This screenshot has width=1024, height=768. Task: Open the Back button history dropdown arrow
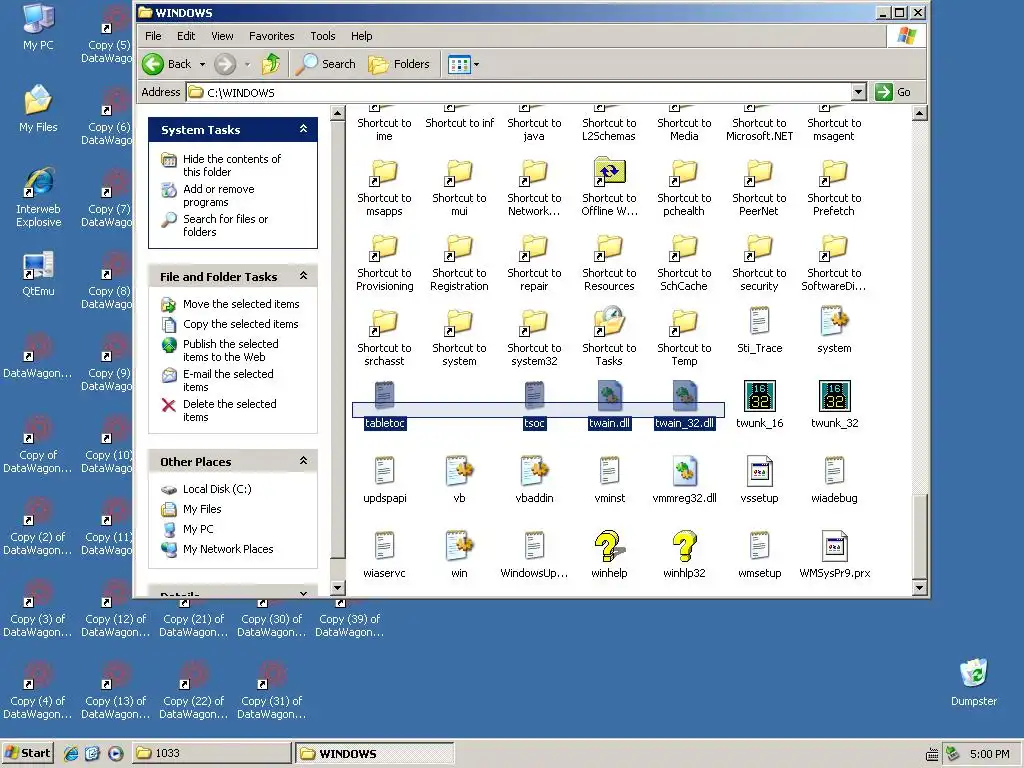[202, 64]
